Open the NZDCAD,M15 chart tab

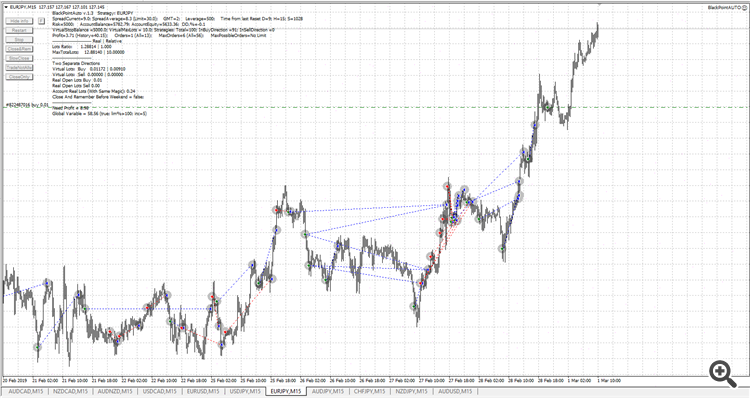click(70, 391)
